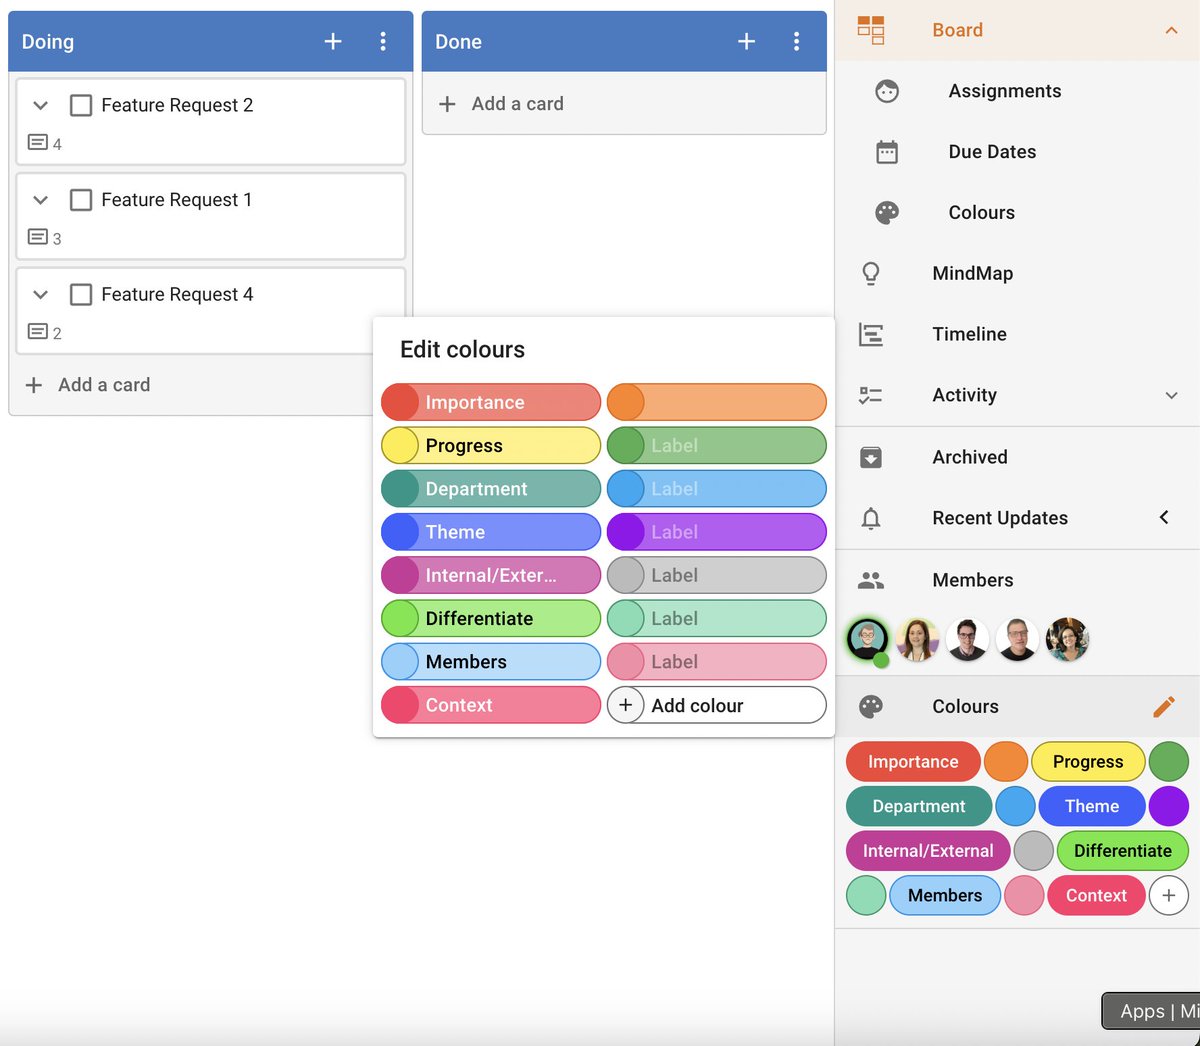This screenshot has width=1200, height=1046.
Task: Select the grey Label colour in popup
Action: pos(717,575)
